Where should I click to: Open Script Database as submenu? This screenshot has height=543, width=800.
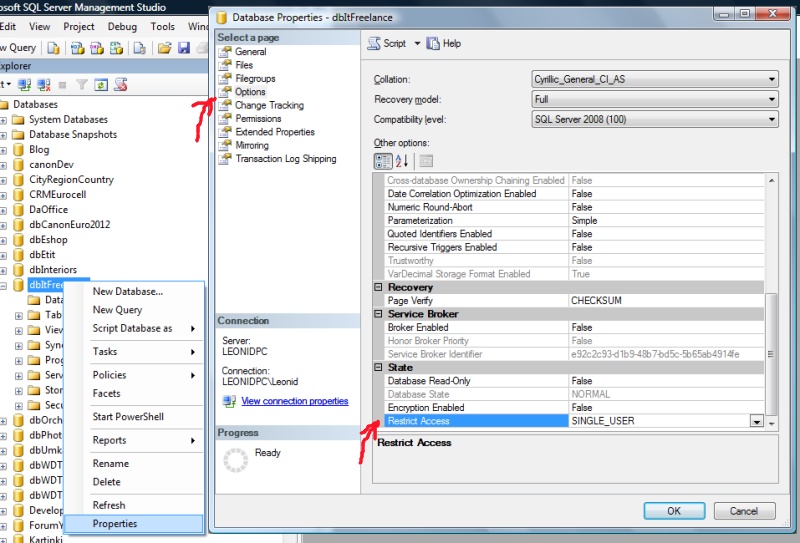[133, 328]
